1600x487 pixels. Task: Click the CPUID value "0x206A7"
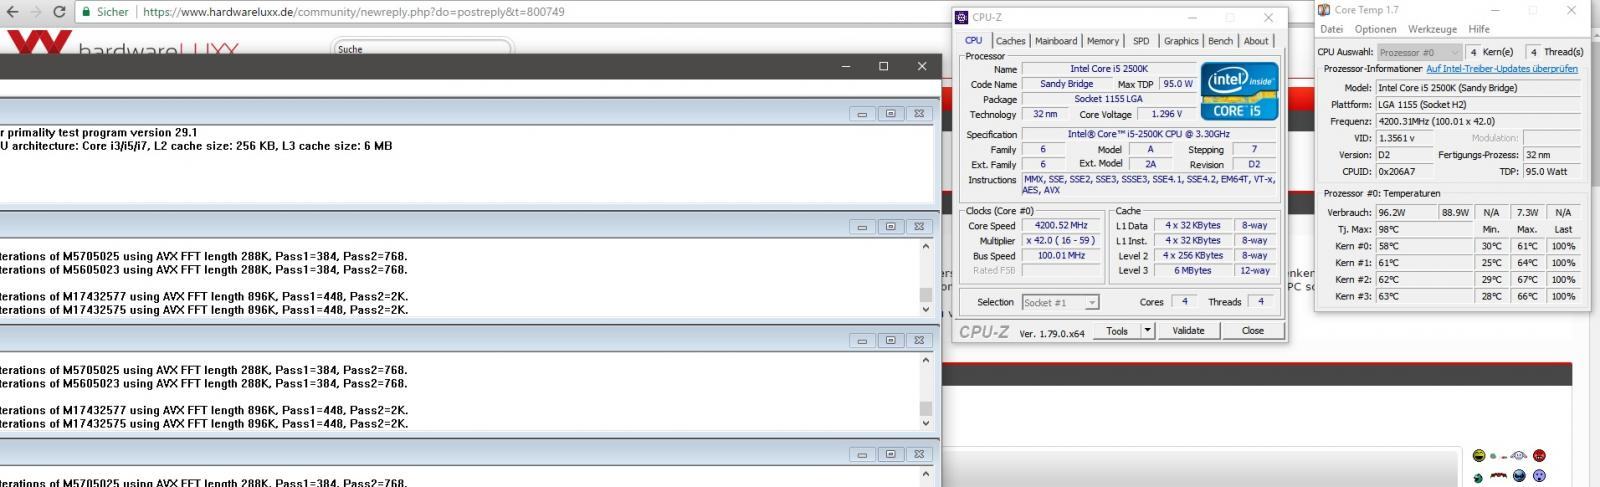click(x=1405, y=172)
